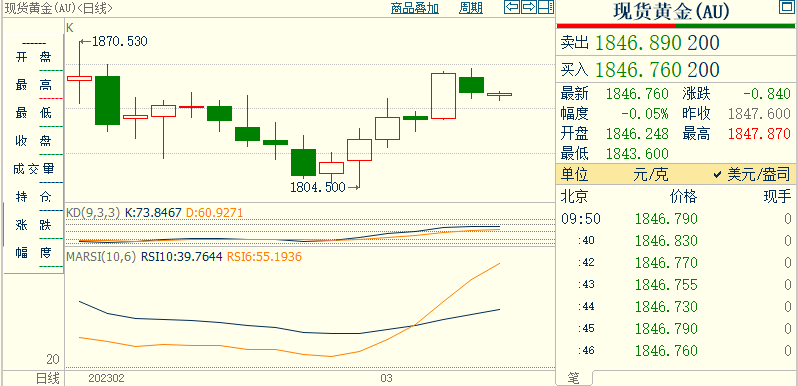The height and width of the screenshot is (386, 798).
Task: Click the left arrow navigation icon
Action: point(511,7)
